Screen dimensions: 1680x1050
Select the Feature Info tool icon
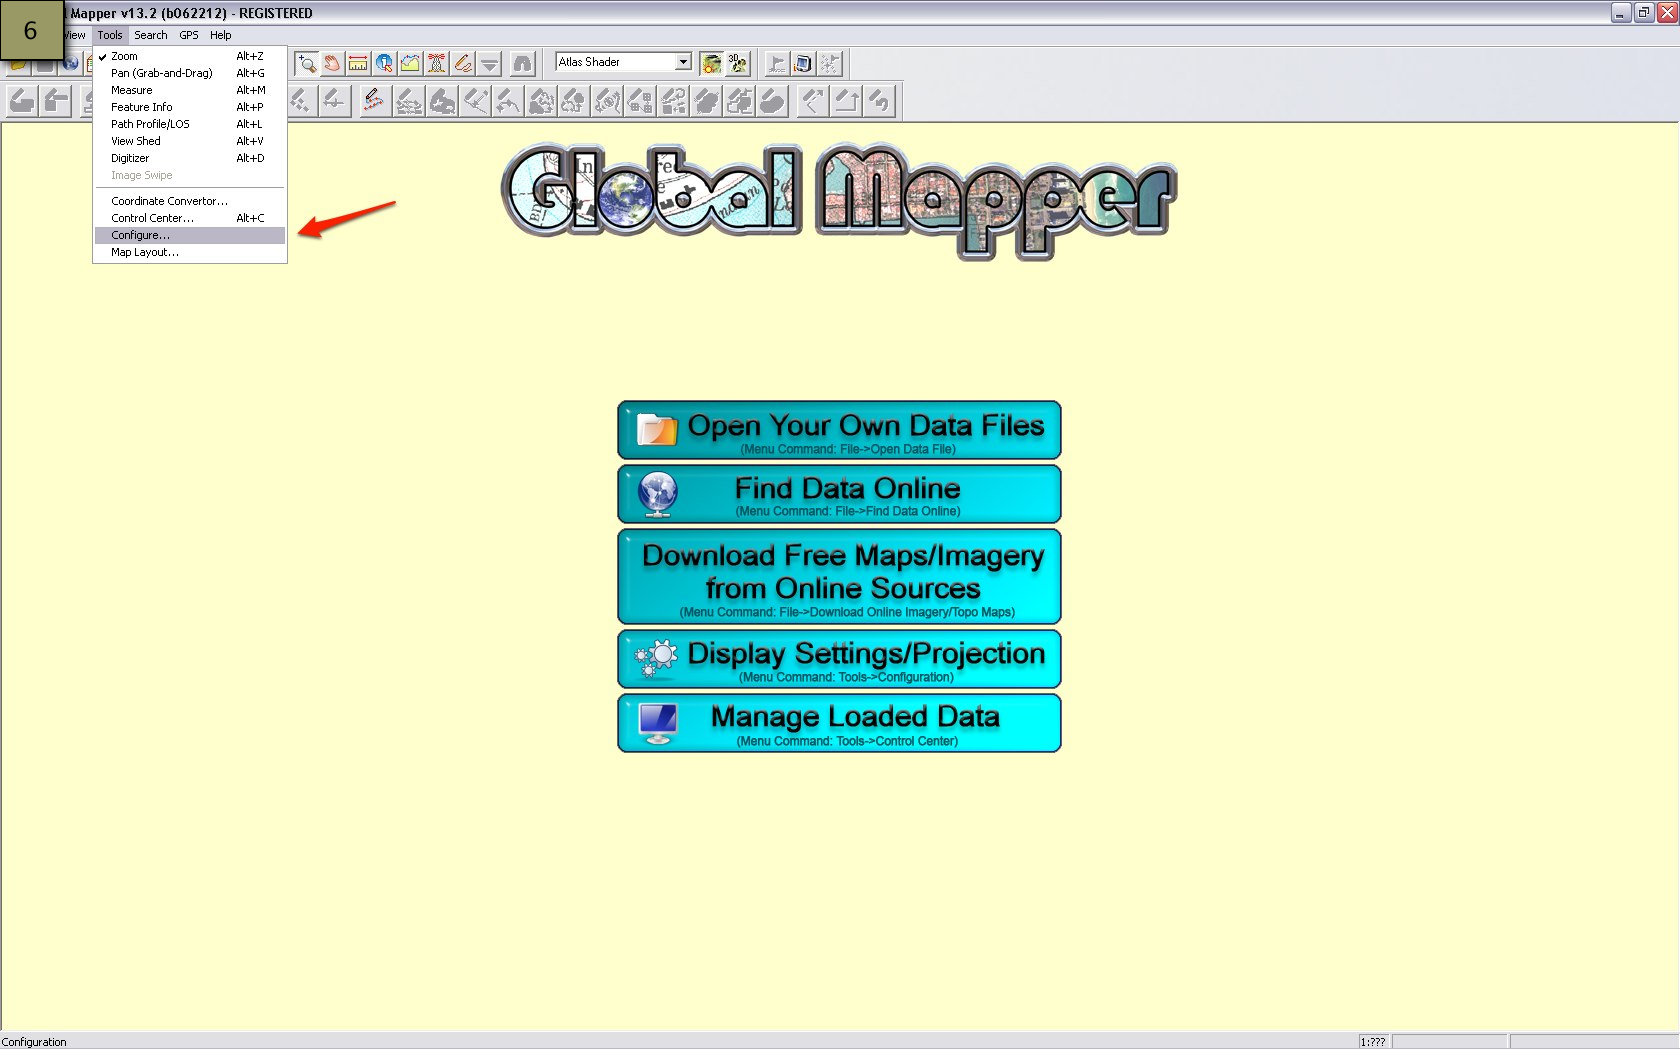(x=384, y=63)
